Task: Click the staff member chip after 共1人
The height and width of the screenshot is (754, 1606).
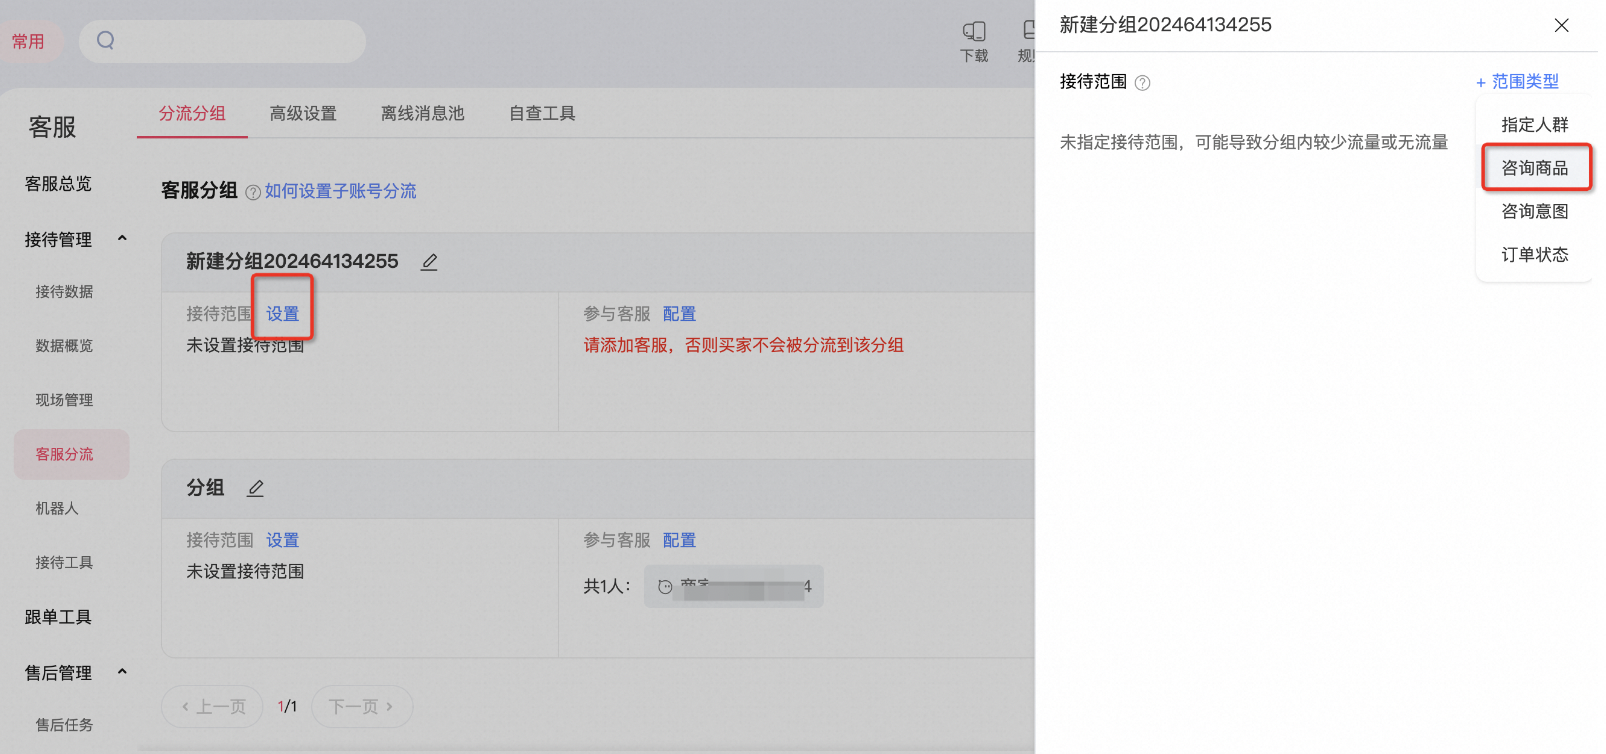Action: point(734,587)
